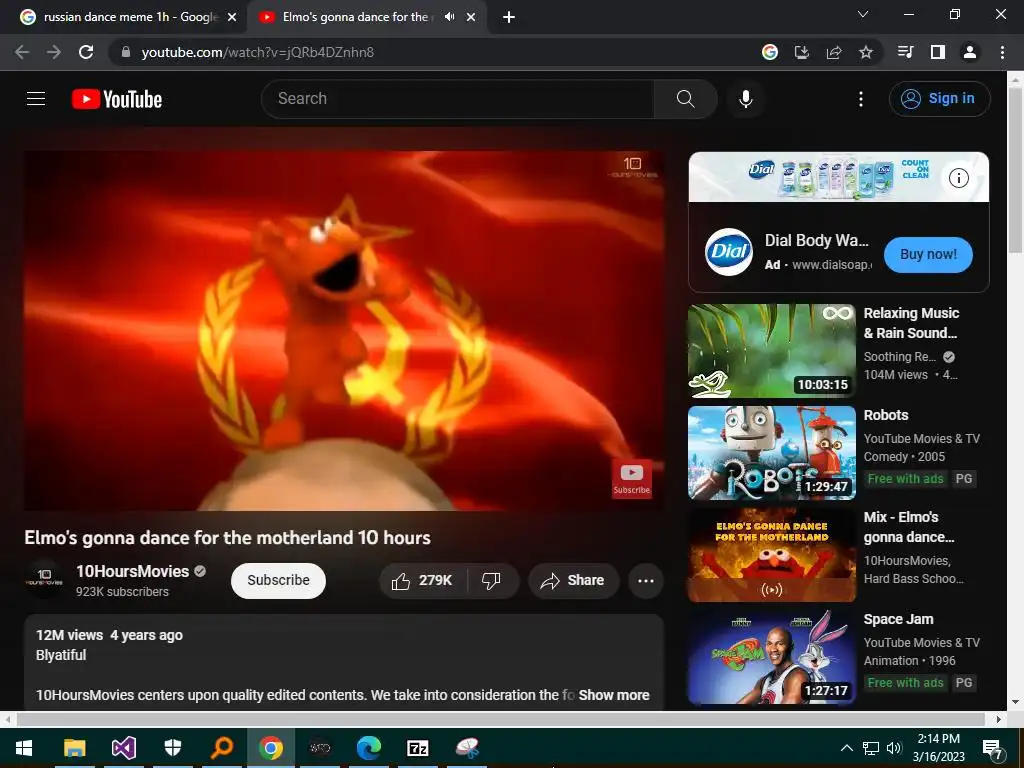This screenshot has width=1024, height=768.
Task: Focus the YouTube Search field
Action: point(458,99)
